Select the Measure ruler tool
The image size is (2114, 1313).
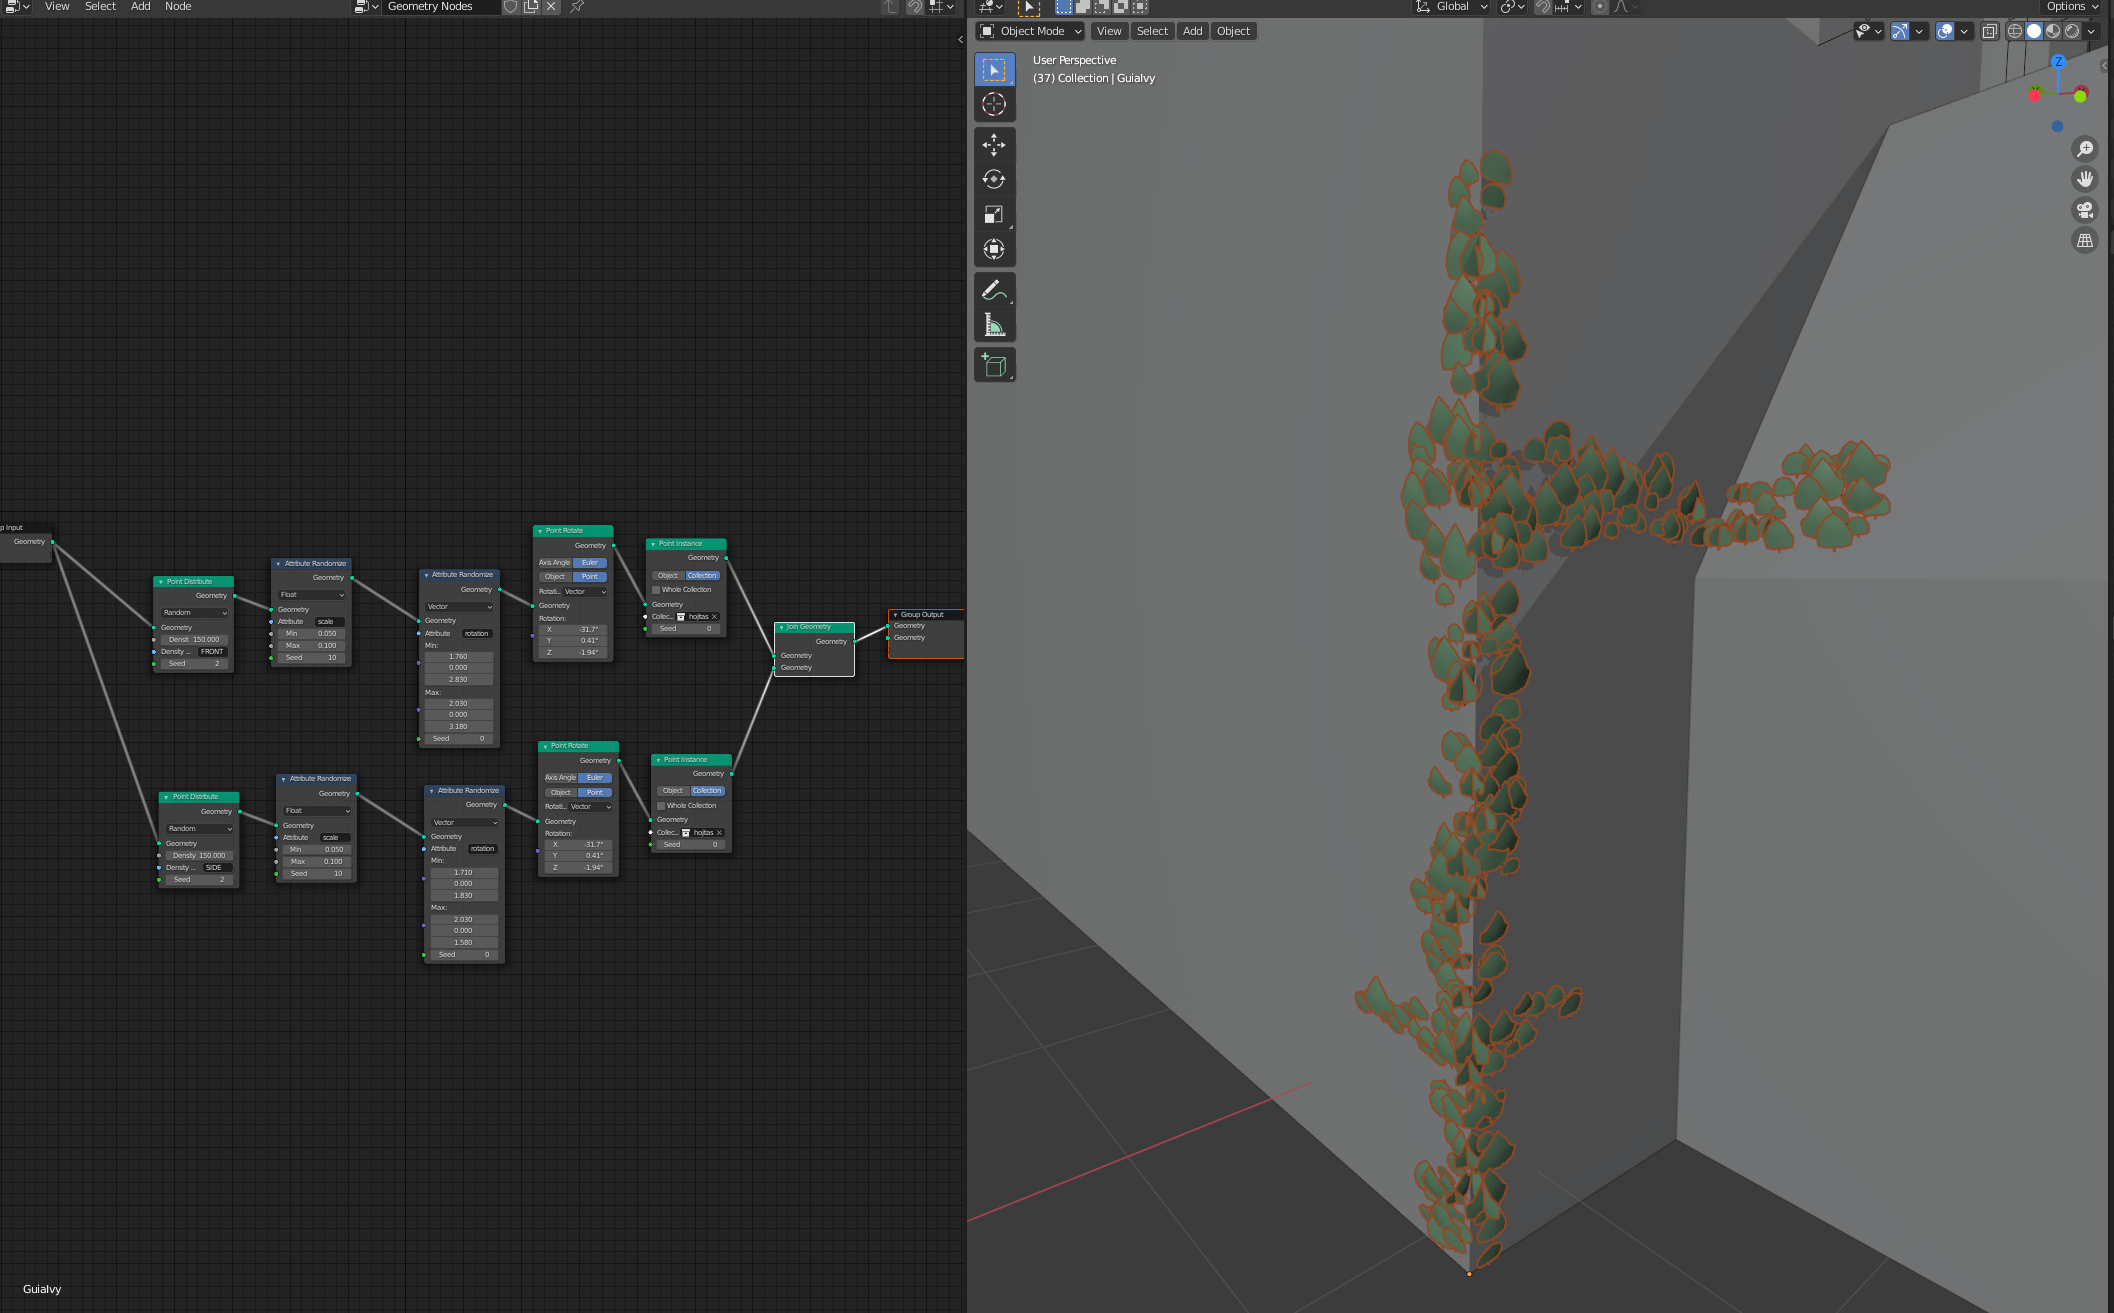point(993,325)
